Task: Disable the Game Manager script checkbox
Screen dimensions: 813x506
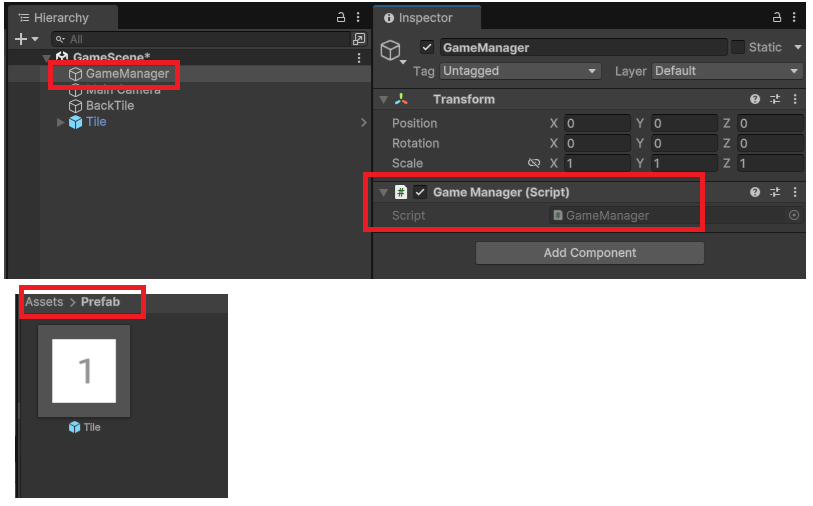Action: coord(420,192)
